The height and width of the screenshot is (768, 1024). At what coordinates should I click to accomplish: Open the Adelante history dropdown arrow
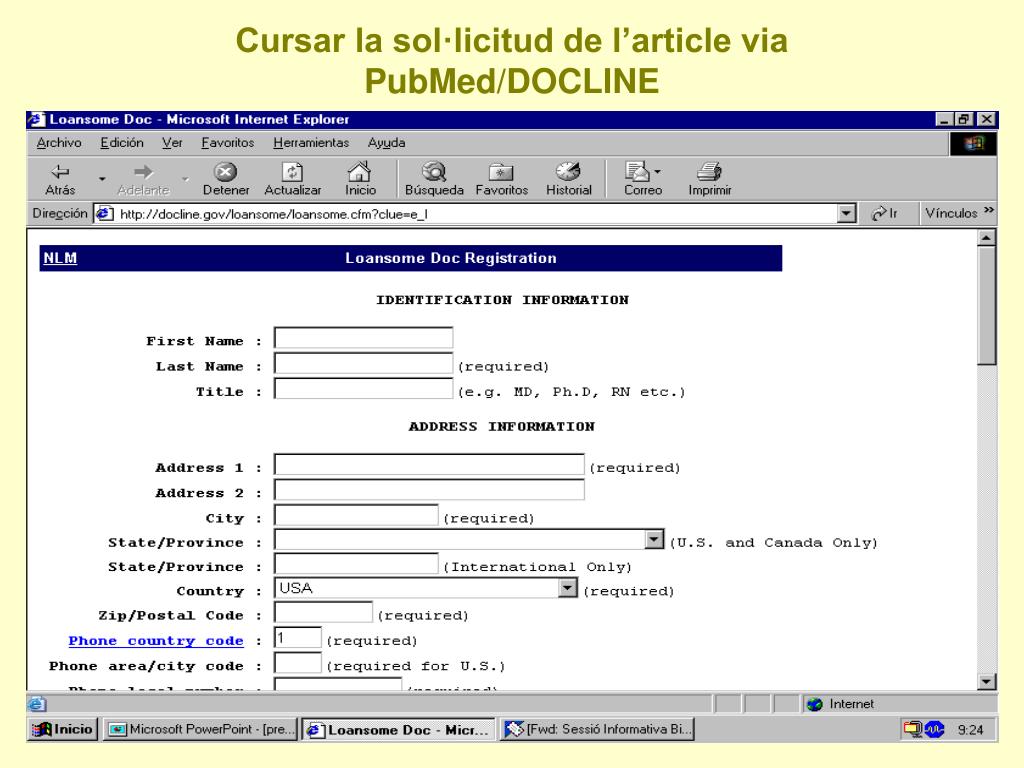[x=185, y=178]
